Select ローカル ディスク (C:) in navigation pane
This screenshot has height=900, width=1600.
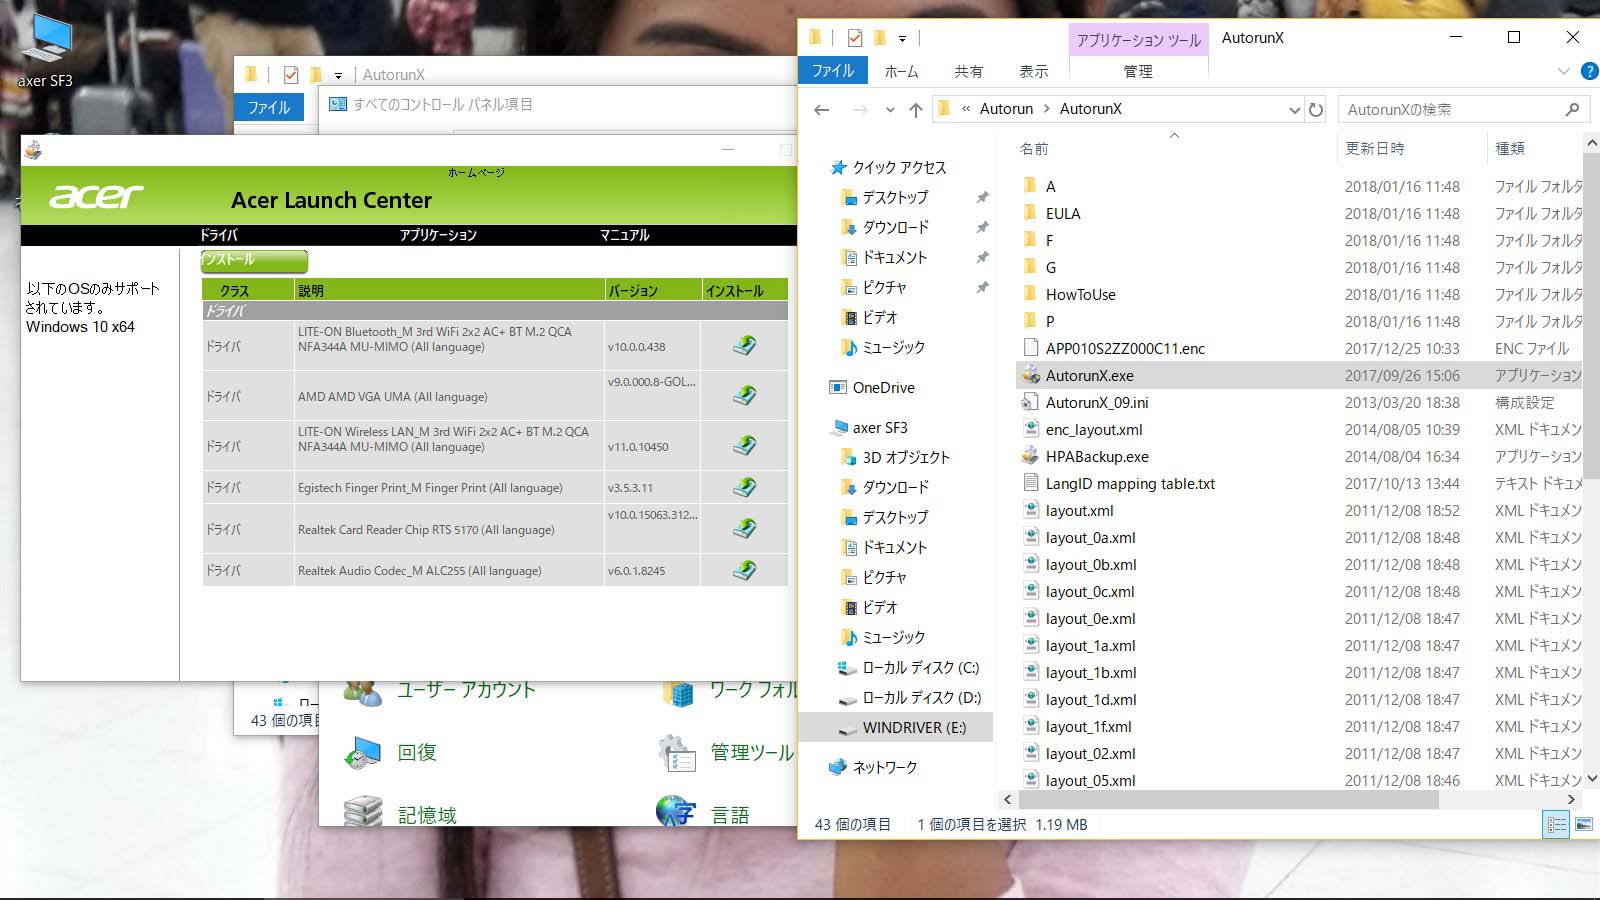tap(908, 667)
